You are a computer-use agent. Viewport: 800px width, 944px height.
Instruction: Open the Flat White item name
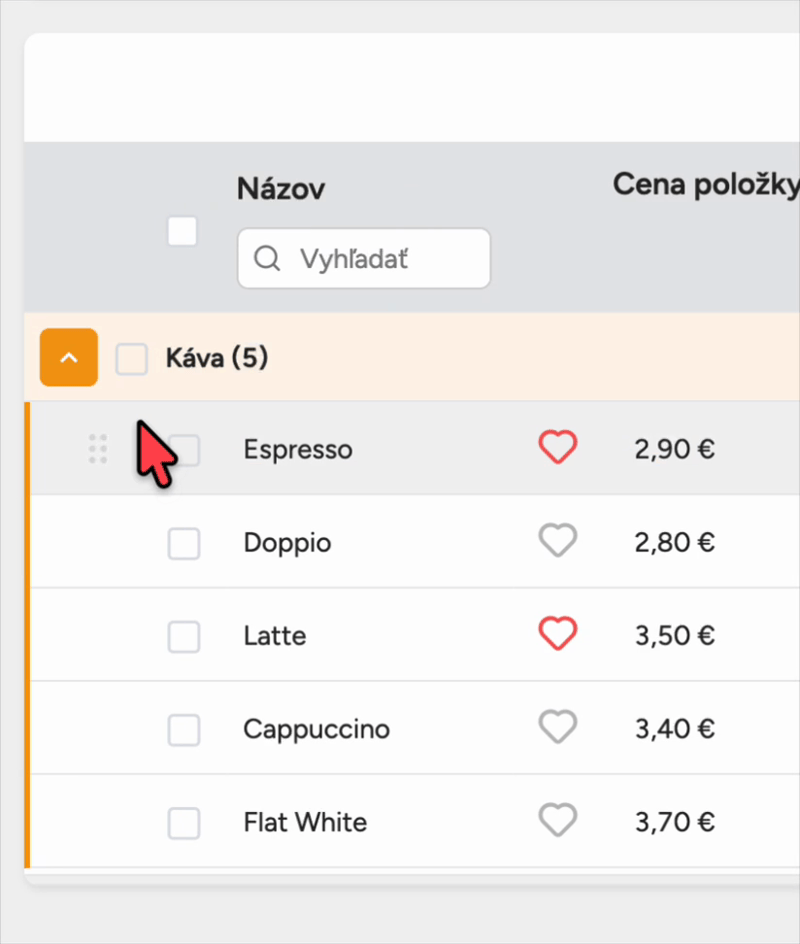point(305,822)
